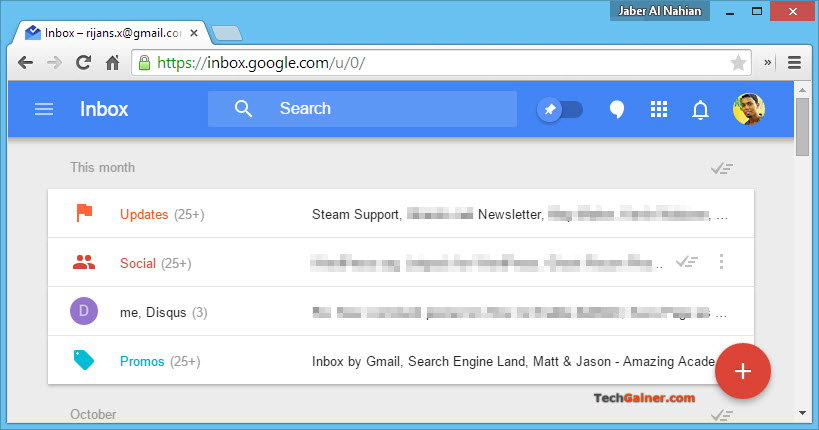Open the main hamburger menu

44,109
